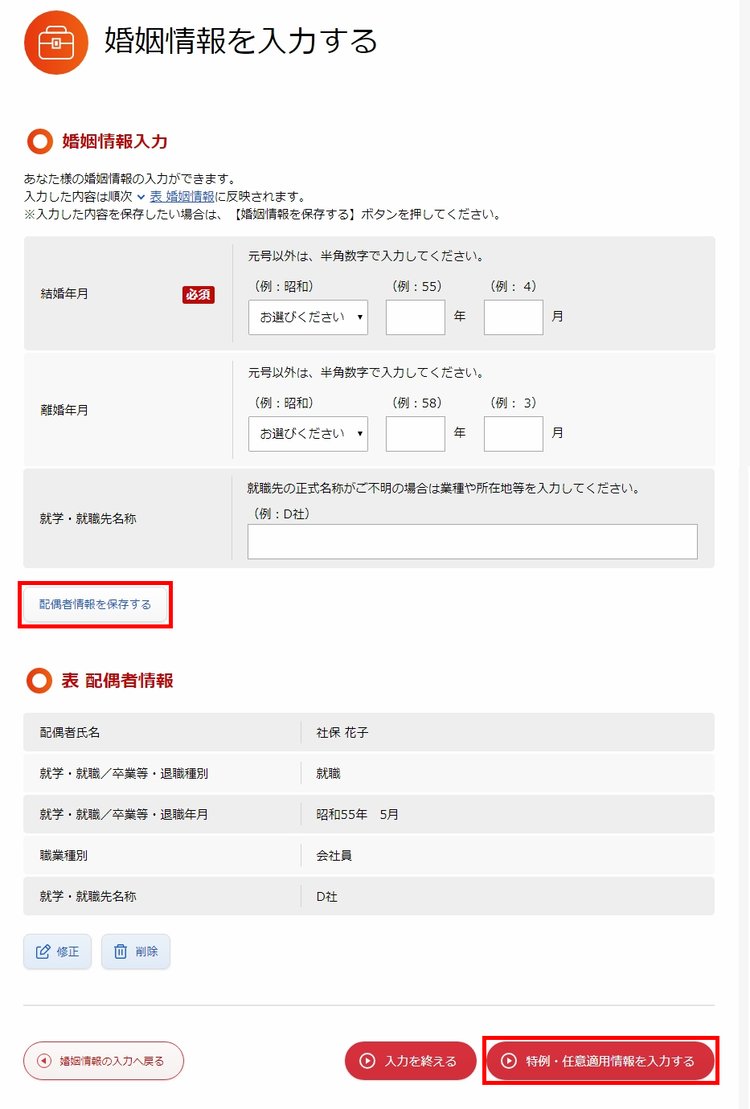The height and width of the screenshot is (1109, 750).
Task: Click the (例:D社) example hint text
Action: click(x=280, y=514)
